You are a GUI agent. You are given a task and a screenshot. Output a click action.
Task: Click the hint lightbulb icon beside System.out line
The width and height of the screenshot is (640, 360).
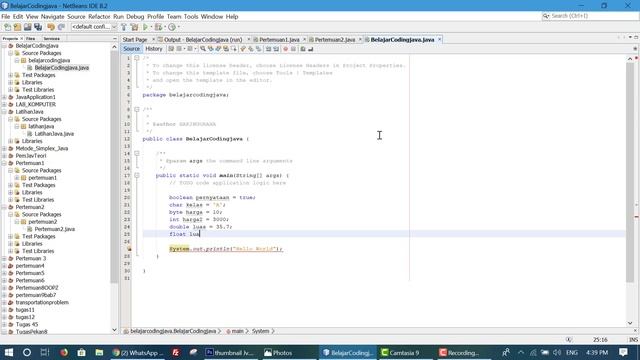(129, 249)
